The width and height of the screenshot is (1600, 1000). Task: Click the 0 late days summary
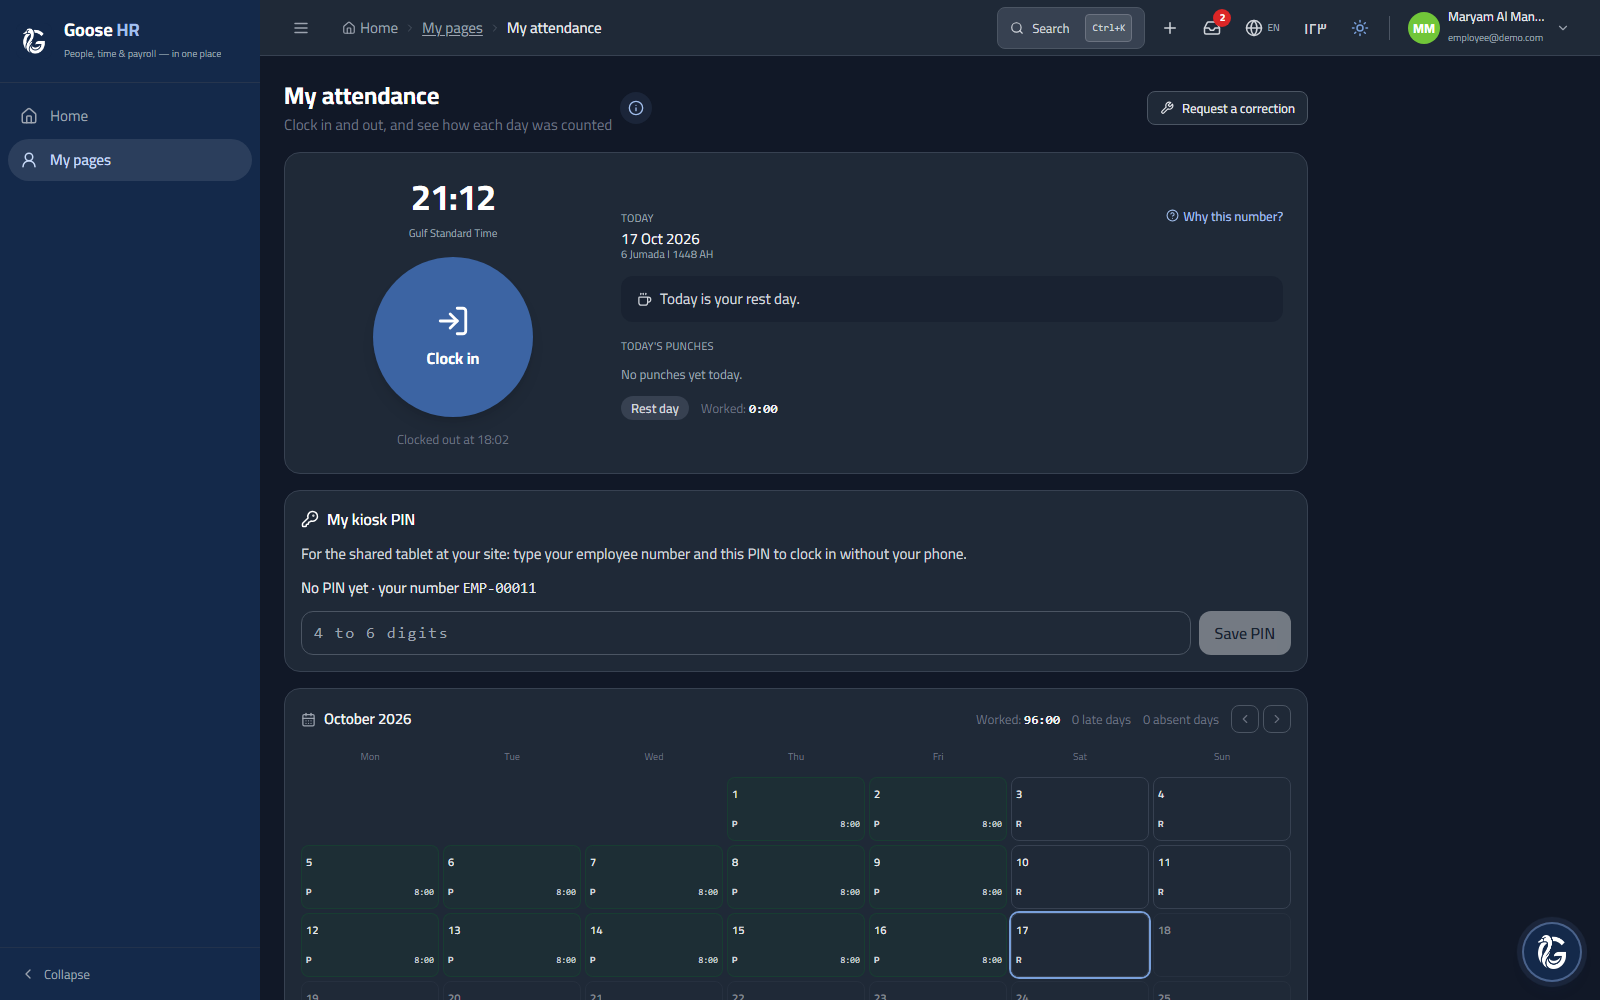tap(1101, 720)
